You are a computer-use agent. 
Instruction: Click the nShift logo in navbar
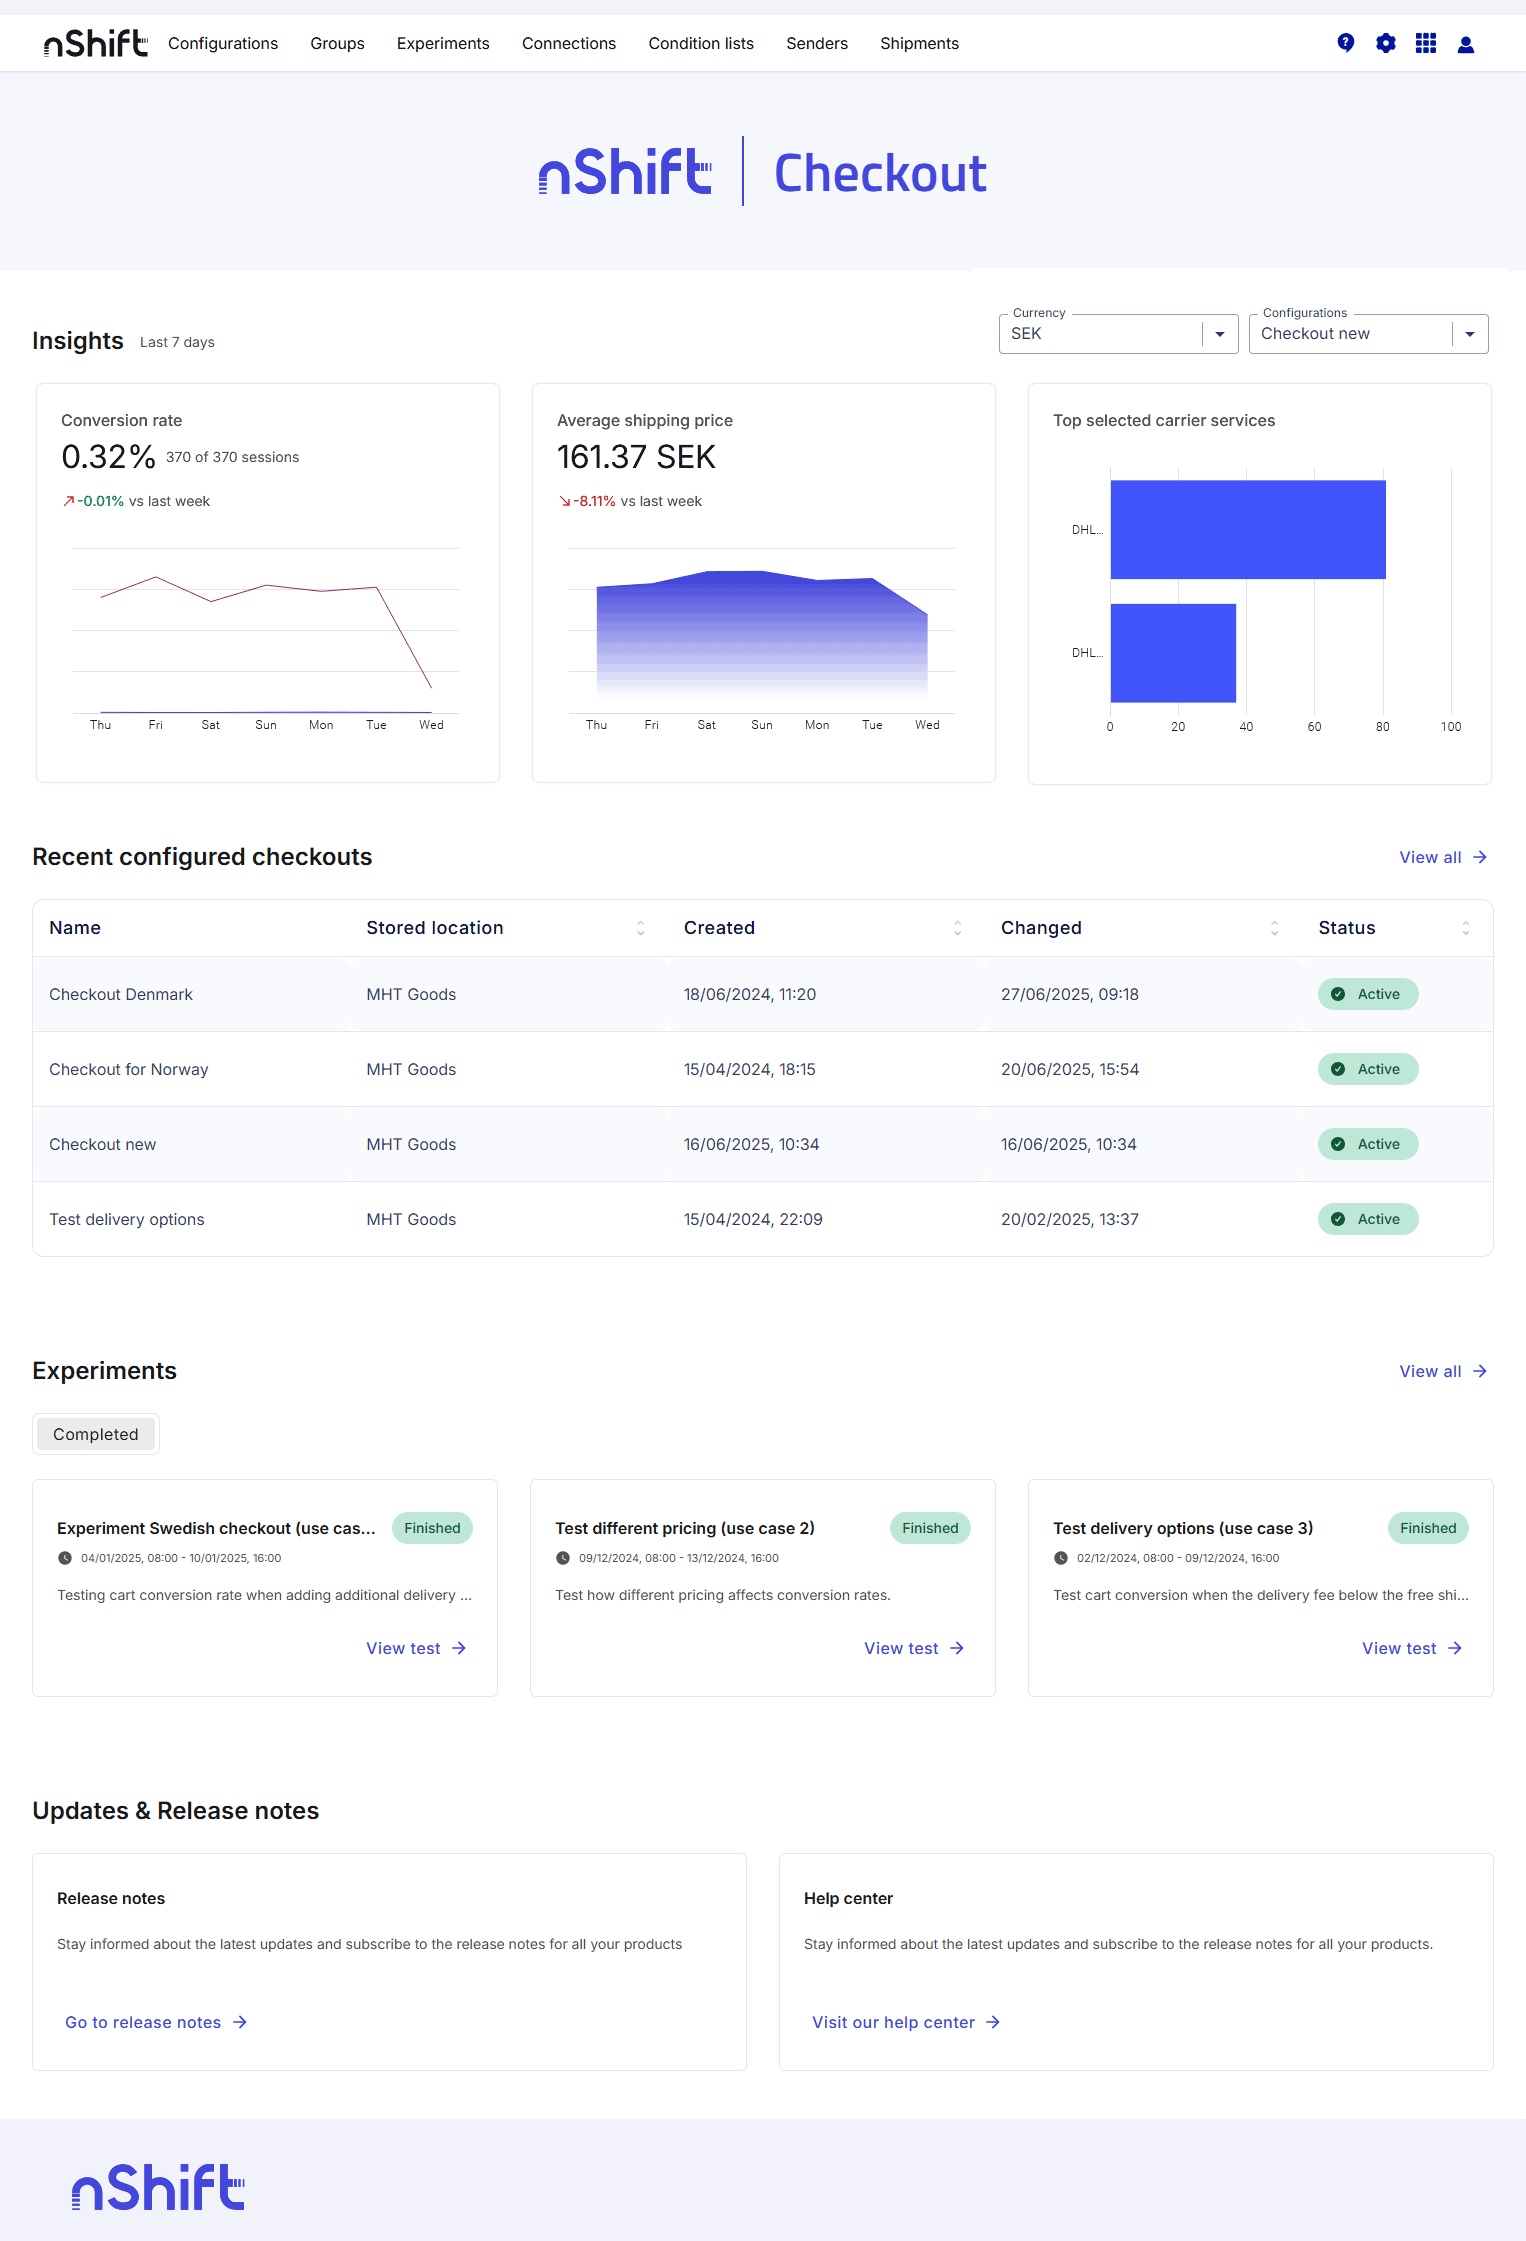pos(96,43)
